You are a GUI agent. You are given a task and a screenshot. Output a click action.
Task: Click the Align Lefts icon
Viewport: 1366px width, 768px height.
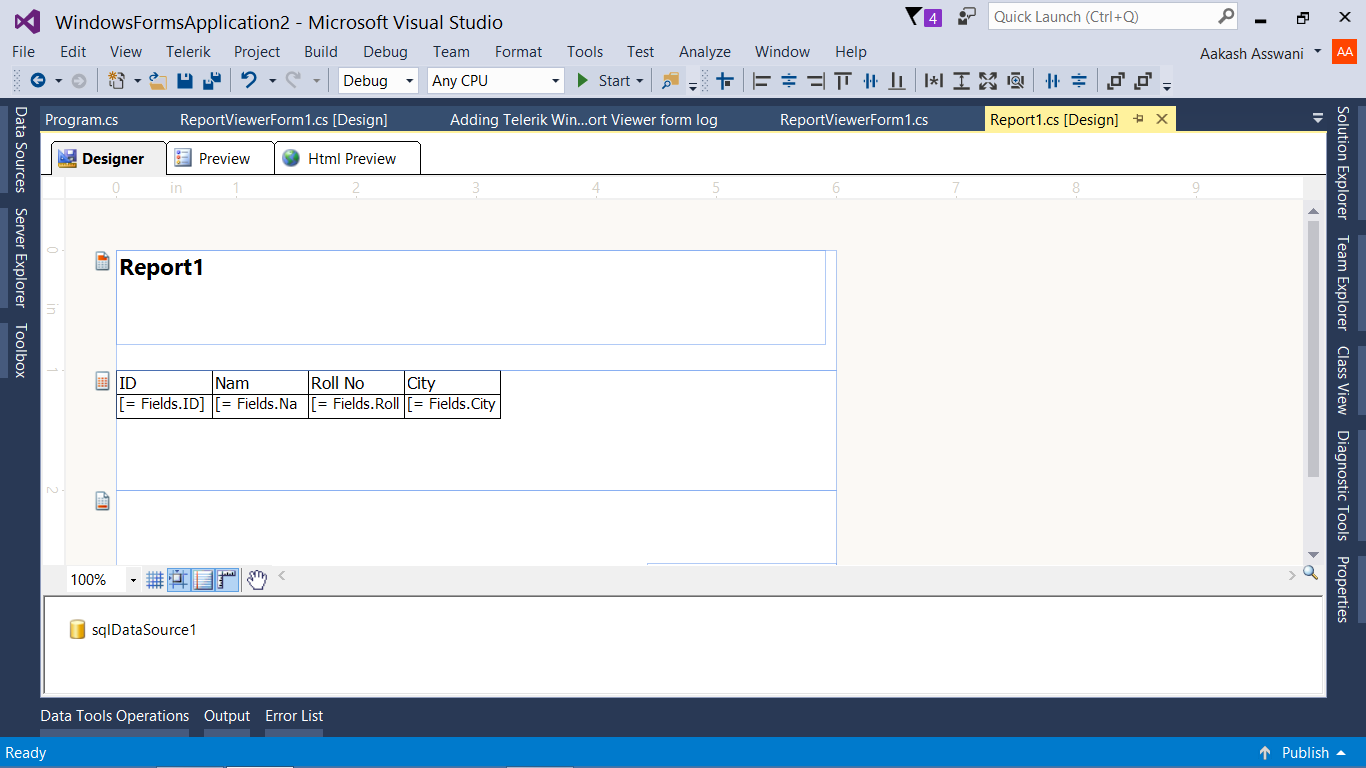762,81
